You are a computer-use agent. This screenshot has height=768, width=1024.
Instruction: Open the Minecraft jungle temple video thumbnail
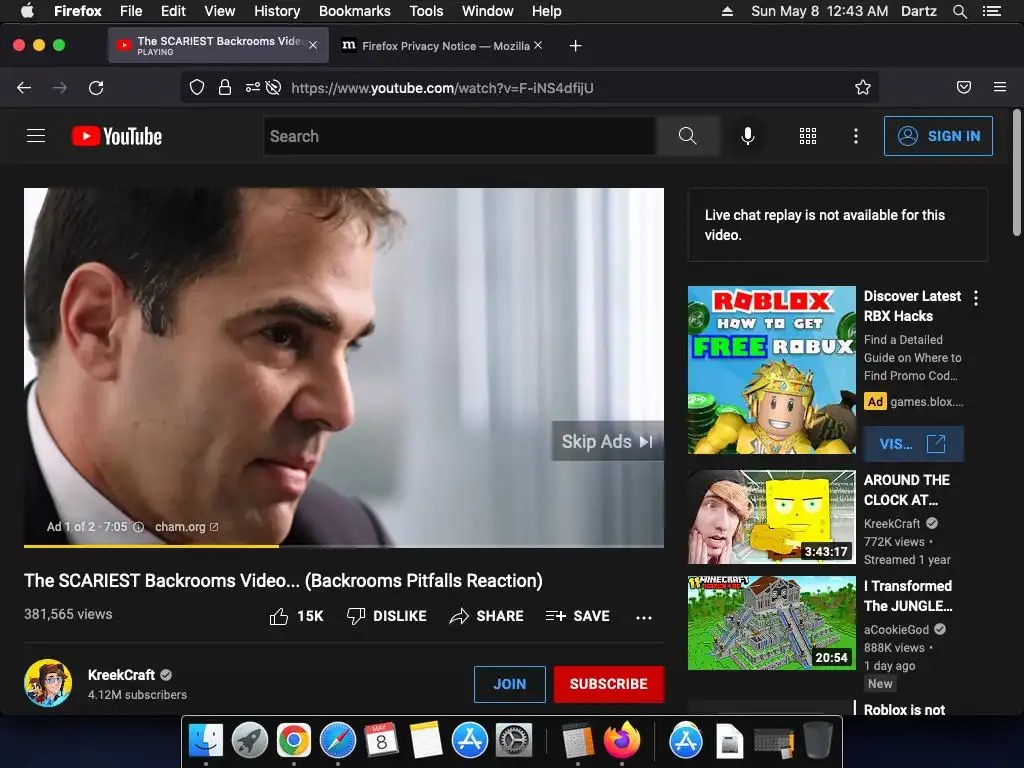coord(771,622)
